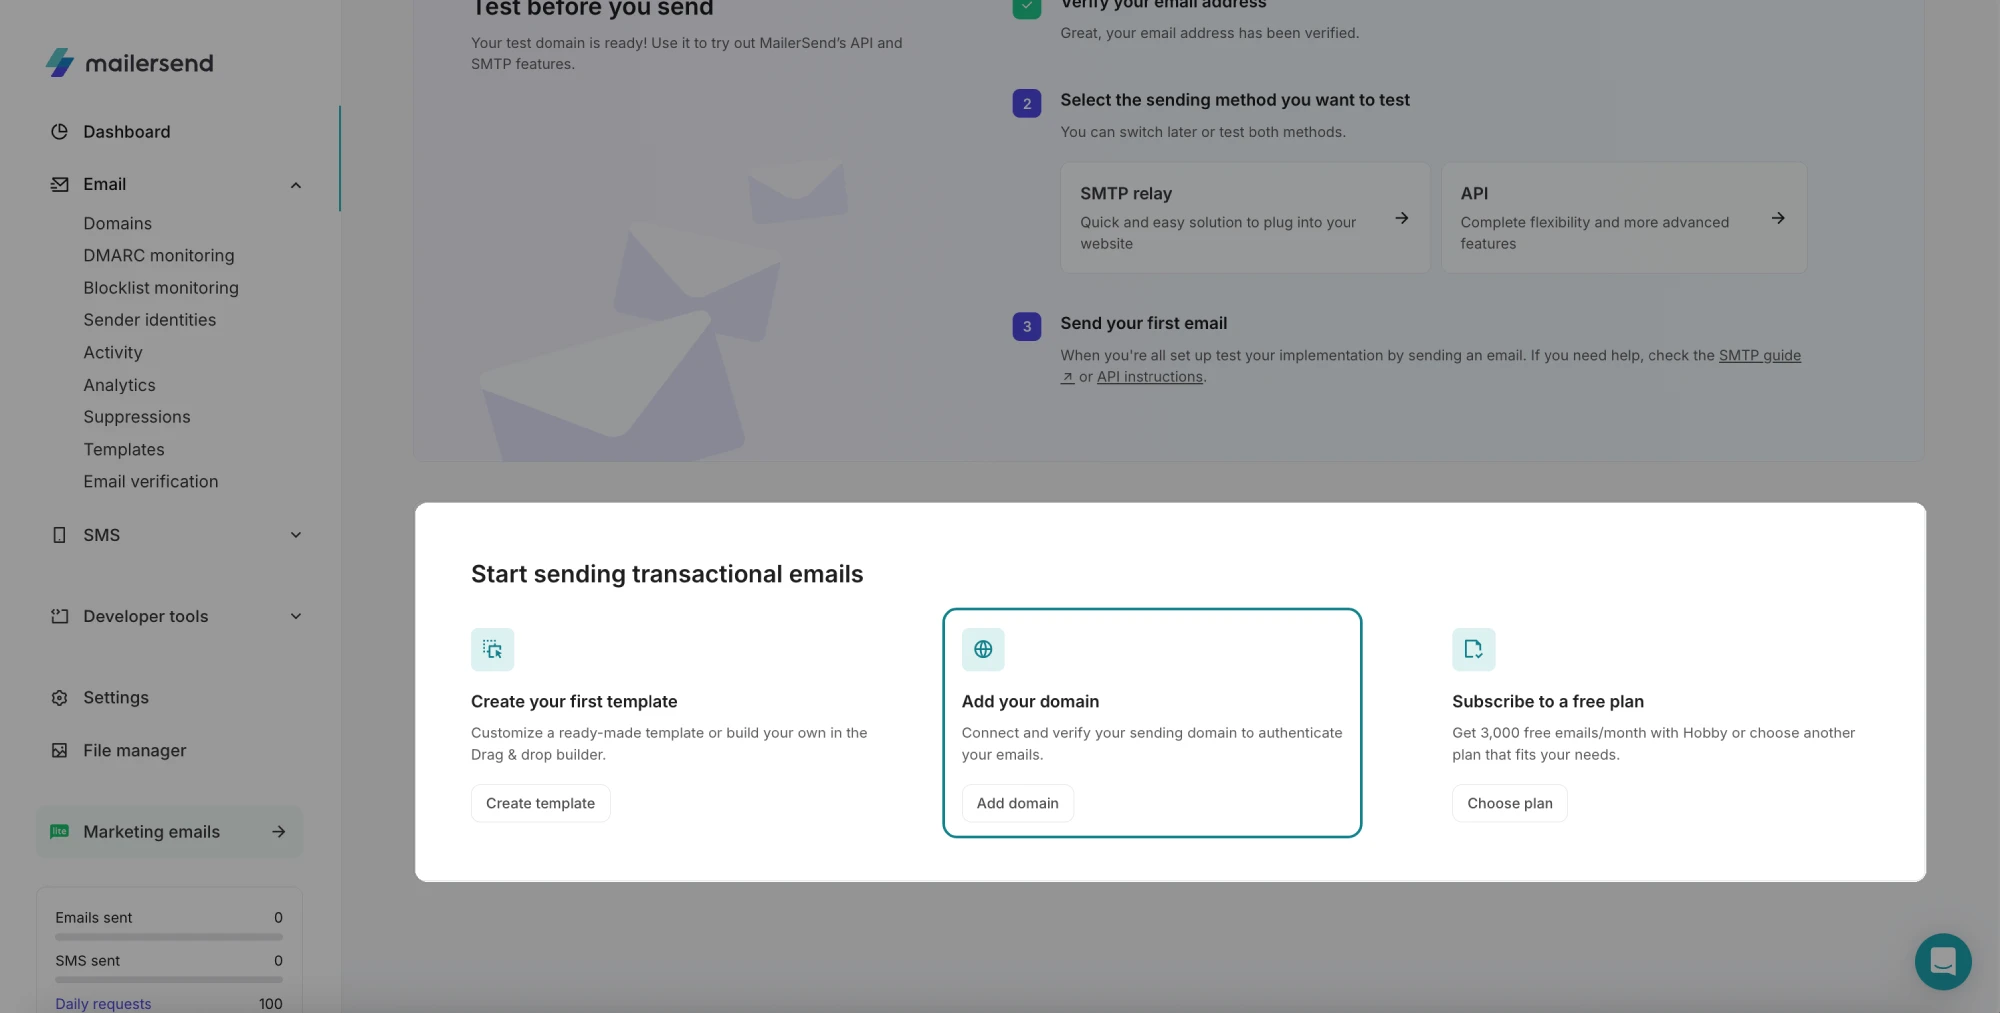Click the SMTP relay arrow icon

click(x=1402, y=218)
